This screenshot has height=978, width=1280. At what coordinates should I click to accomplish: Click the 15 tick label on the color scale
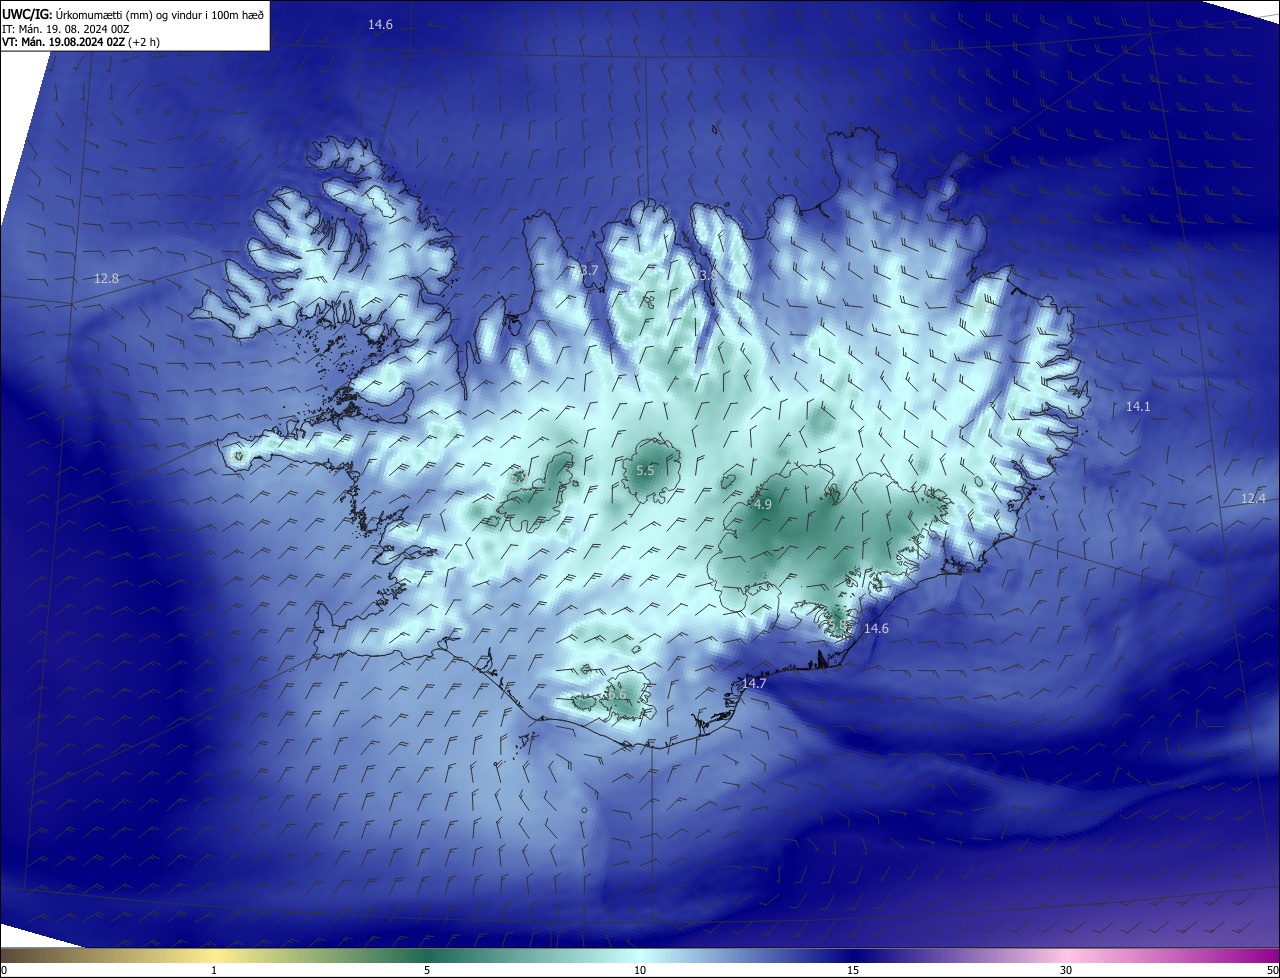click(853, 970)
